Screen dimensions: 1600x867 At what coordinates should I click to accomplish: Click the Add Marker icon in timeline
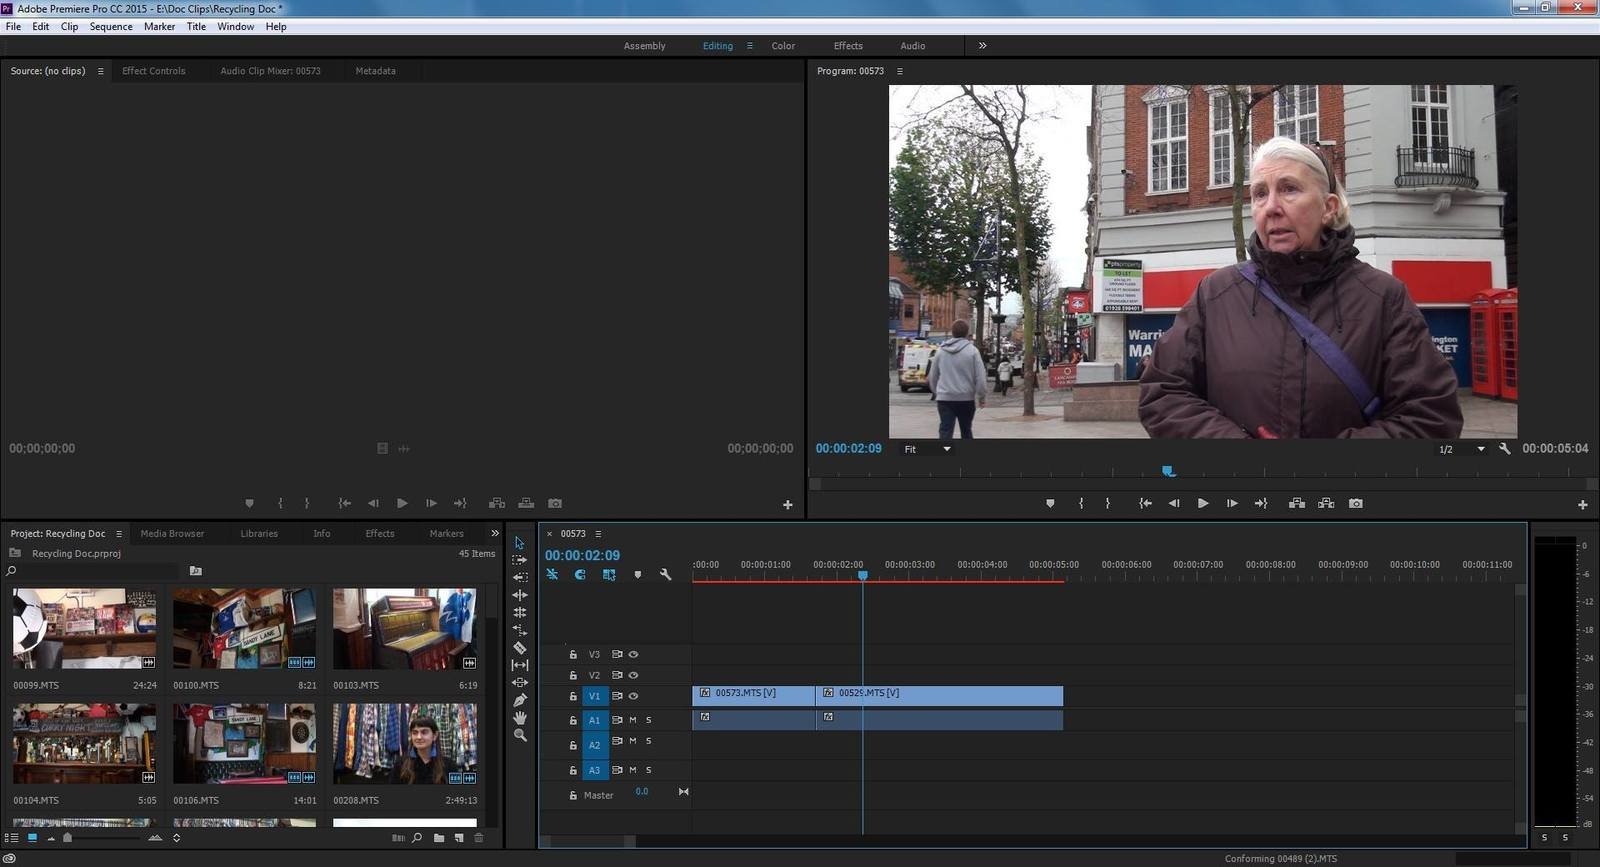click(638, 575)
